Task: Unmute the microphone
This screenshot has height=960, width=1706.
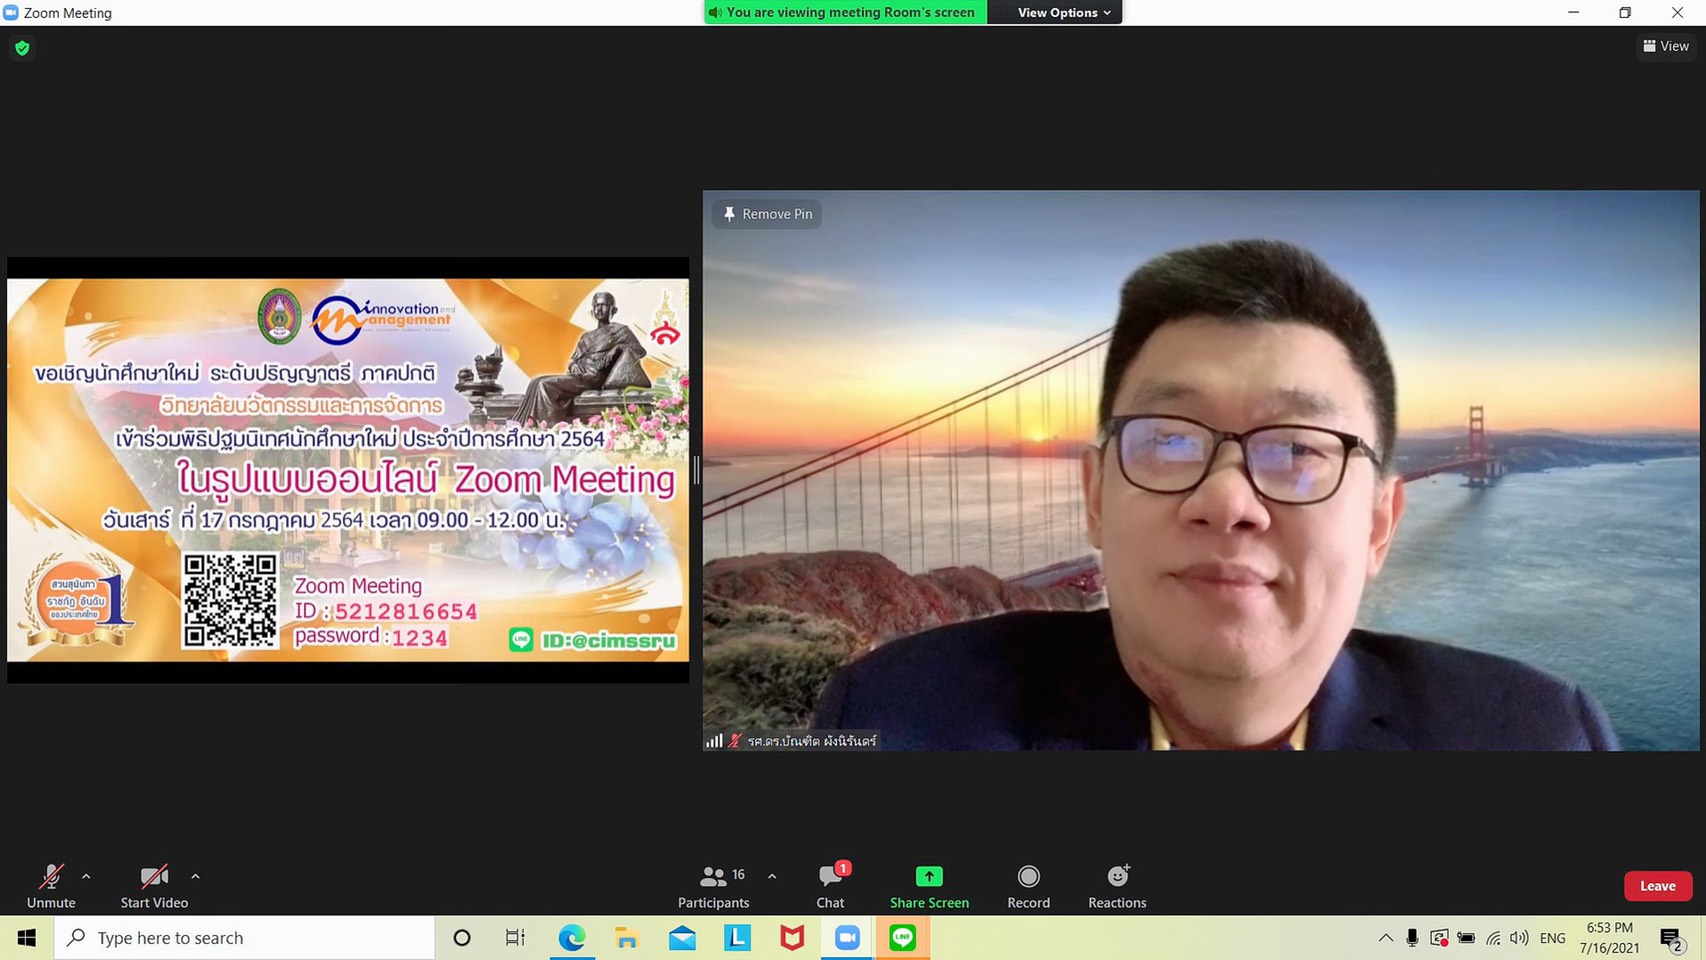Action: [51, 885]
